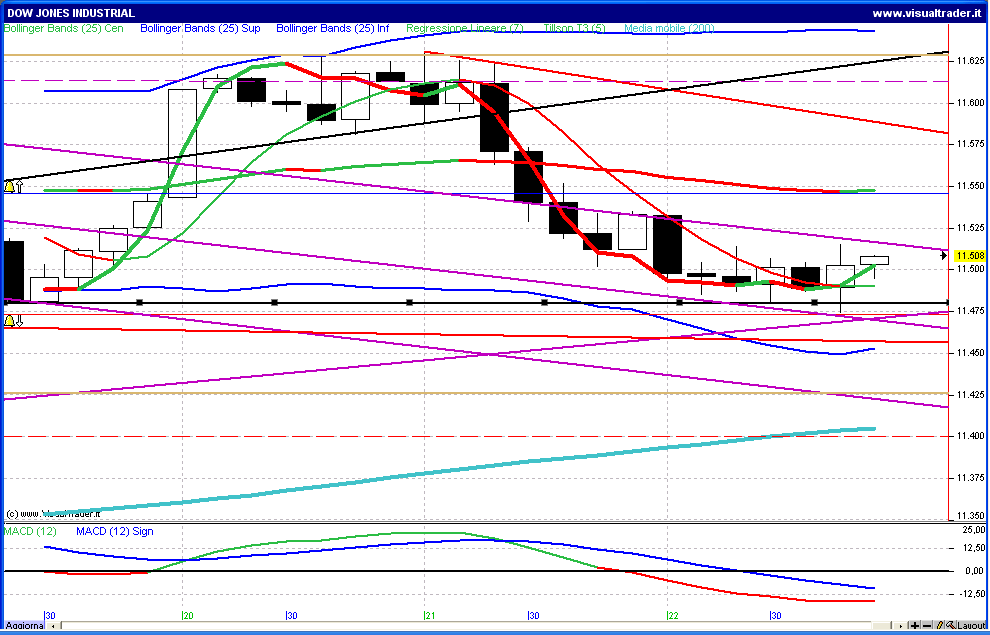Click the lower alarm bell with down arrow
The height and width of the screenshot is (635, 990).
(13, 321)
